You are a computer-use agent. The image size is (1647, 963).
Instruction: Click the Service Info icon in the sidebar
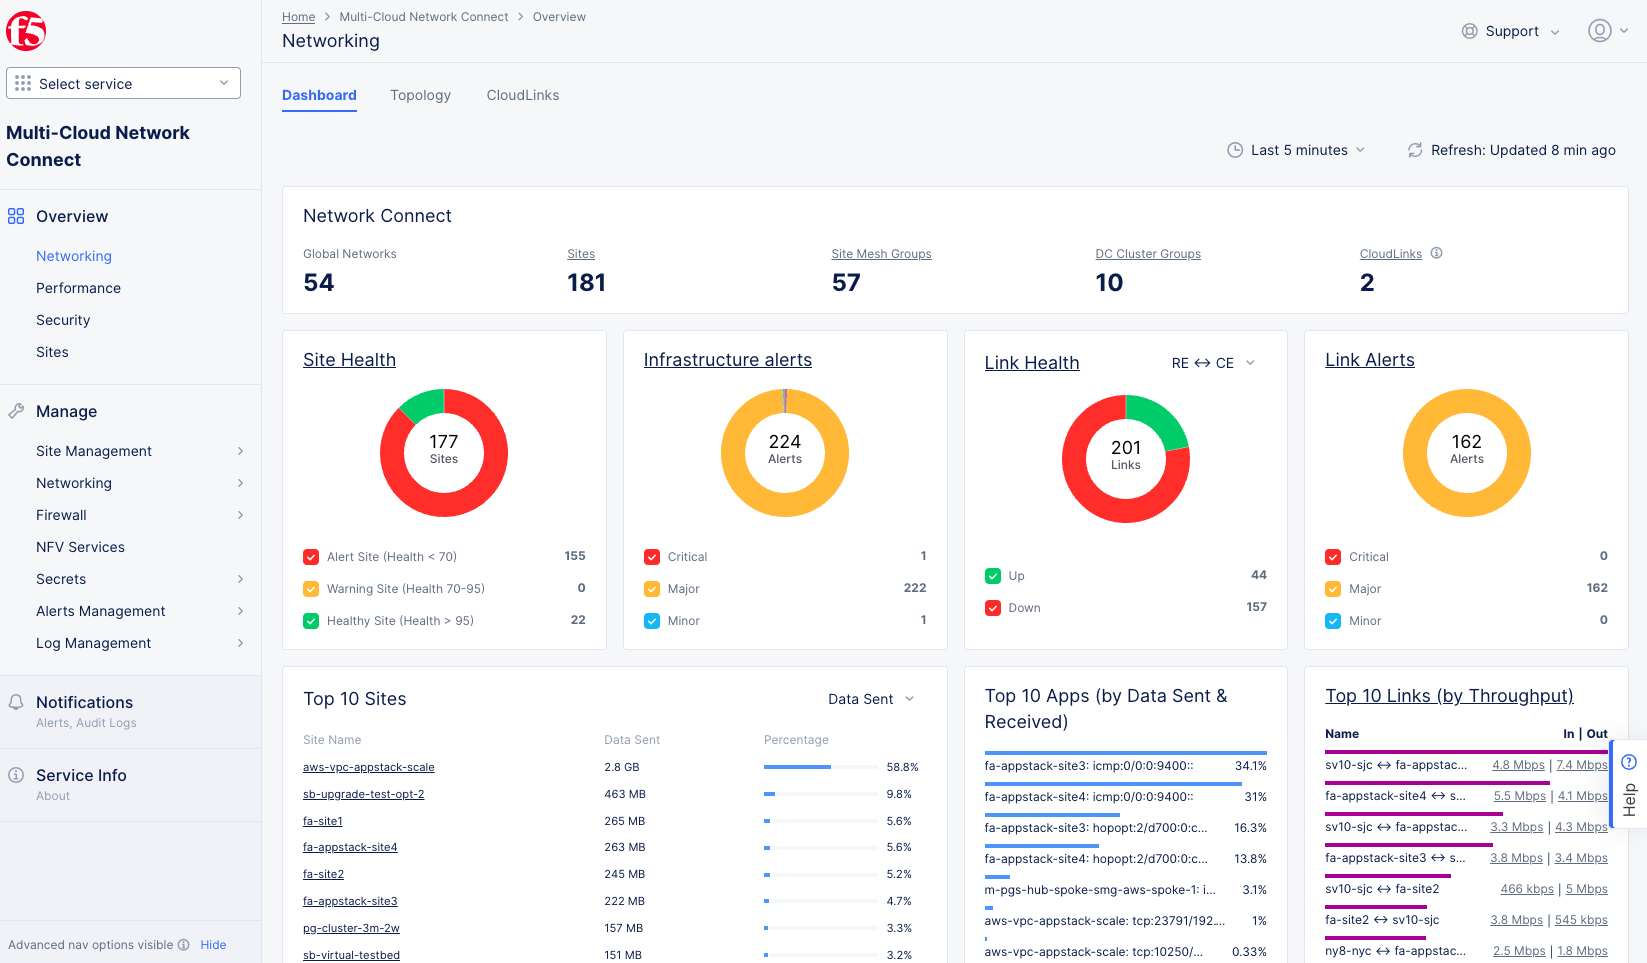(15, 773)
